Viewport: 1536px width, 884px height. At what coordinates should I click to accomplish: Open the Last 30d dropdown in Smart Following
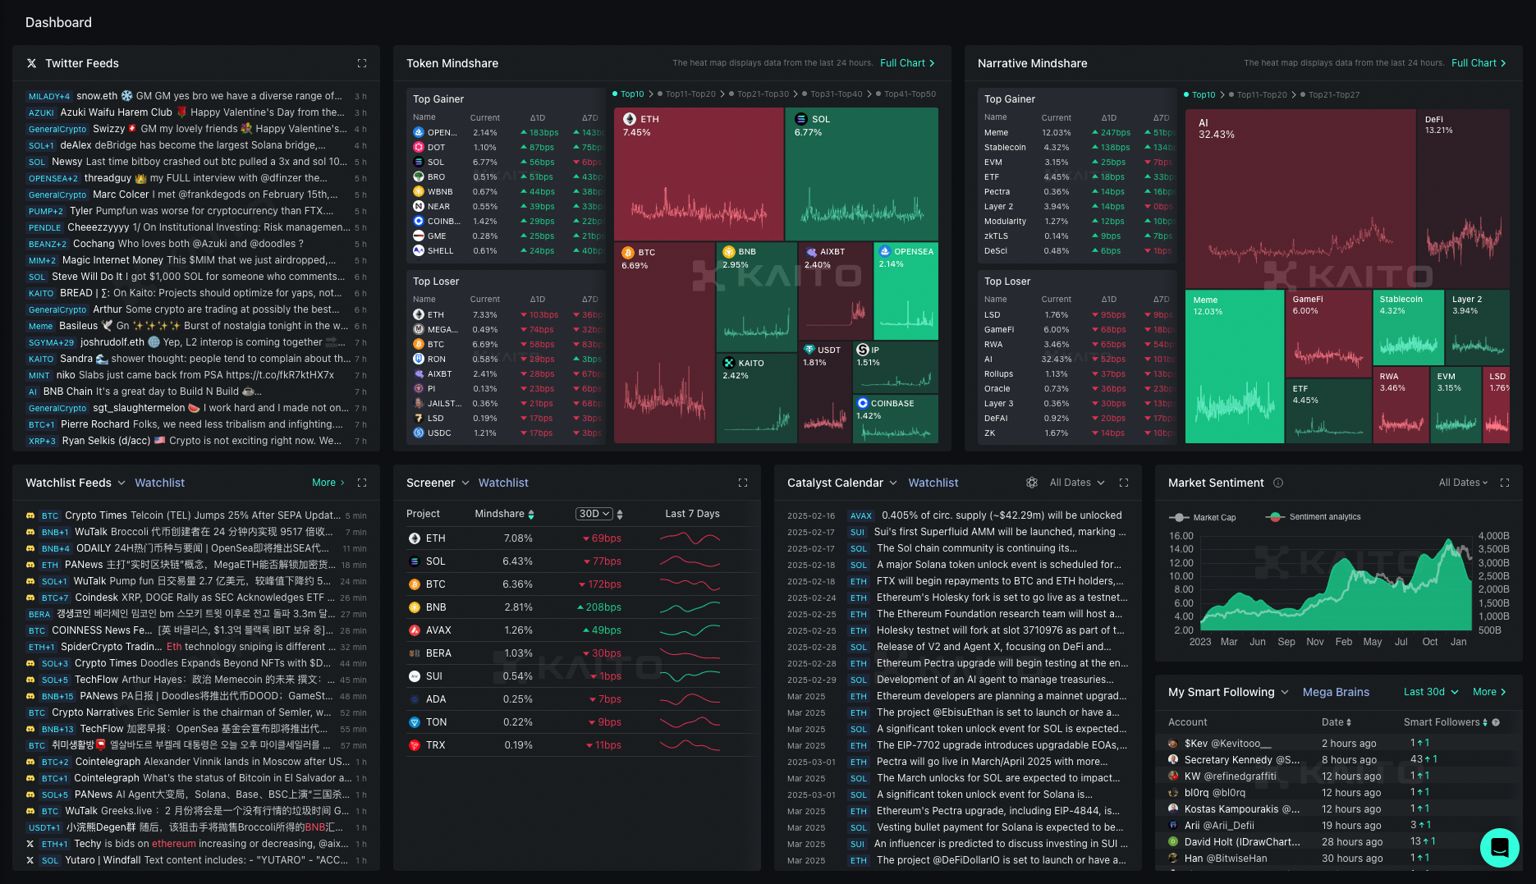pos(1431,692)
